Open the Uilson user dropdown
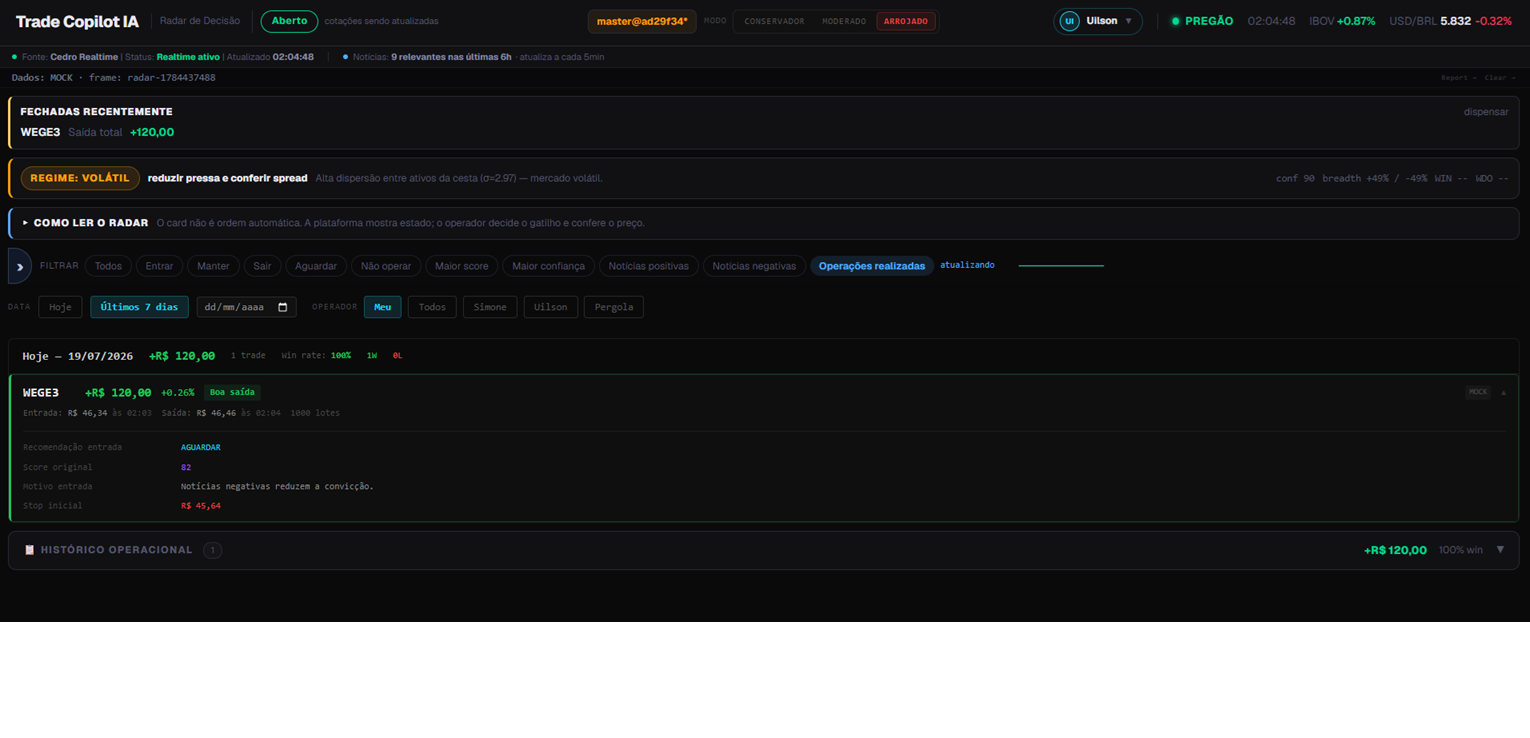 point(1098,21)
